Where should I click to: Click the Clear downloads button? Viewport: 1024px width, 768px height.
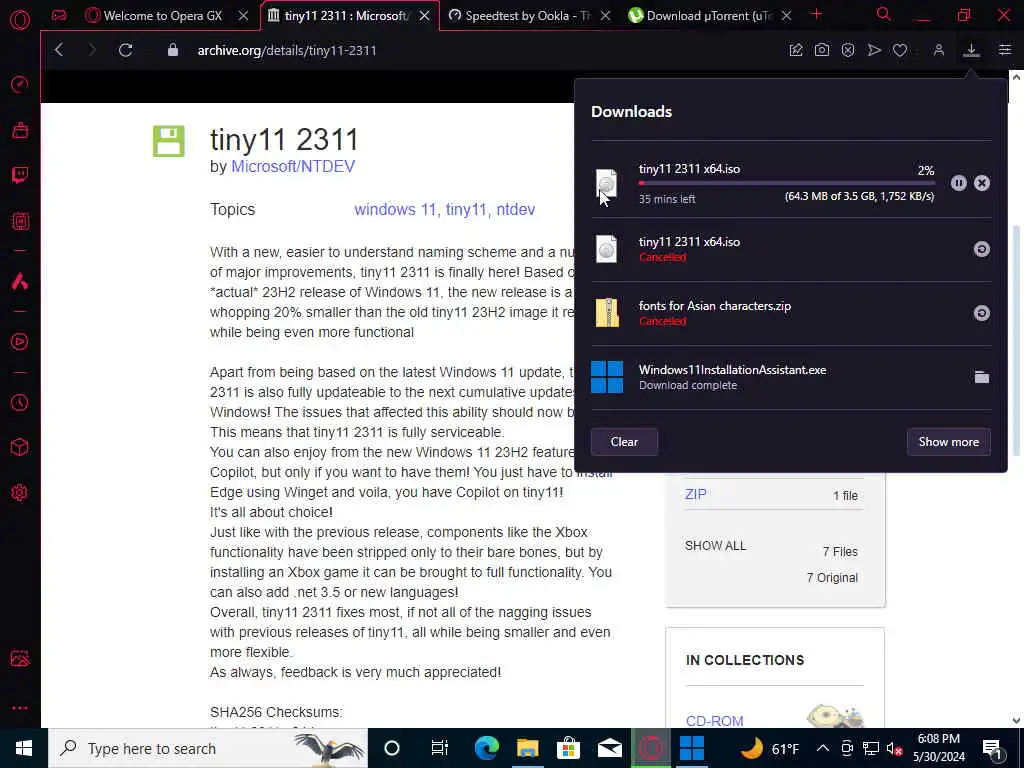[624, 441]
